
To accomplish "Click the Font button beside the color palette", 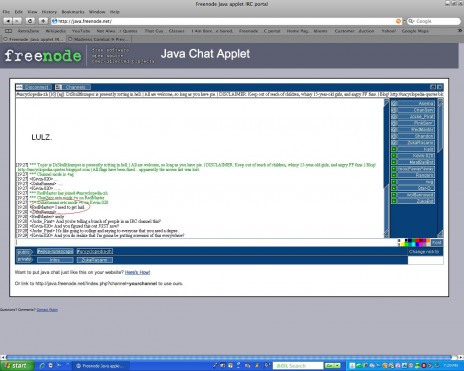I will tap(436, 242).
